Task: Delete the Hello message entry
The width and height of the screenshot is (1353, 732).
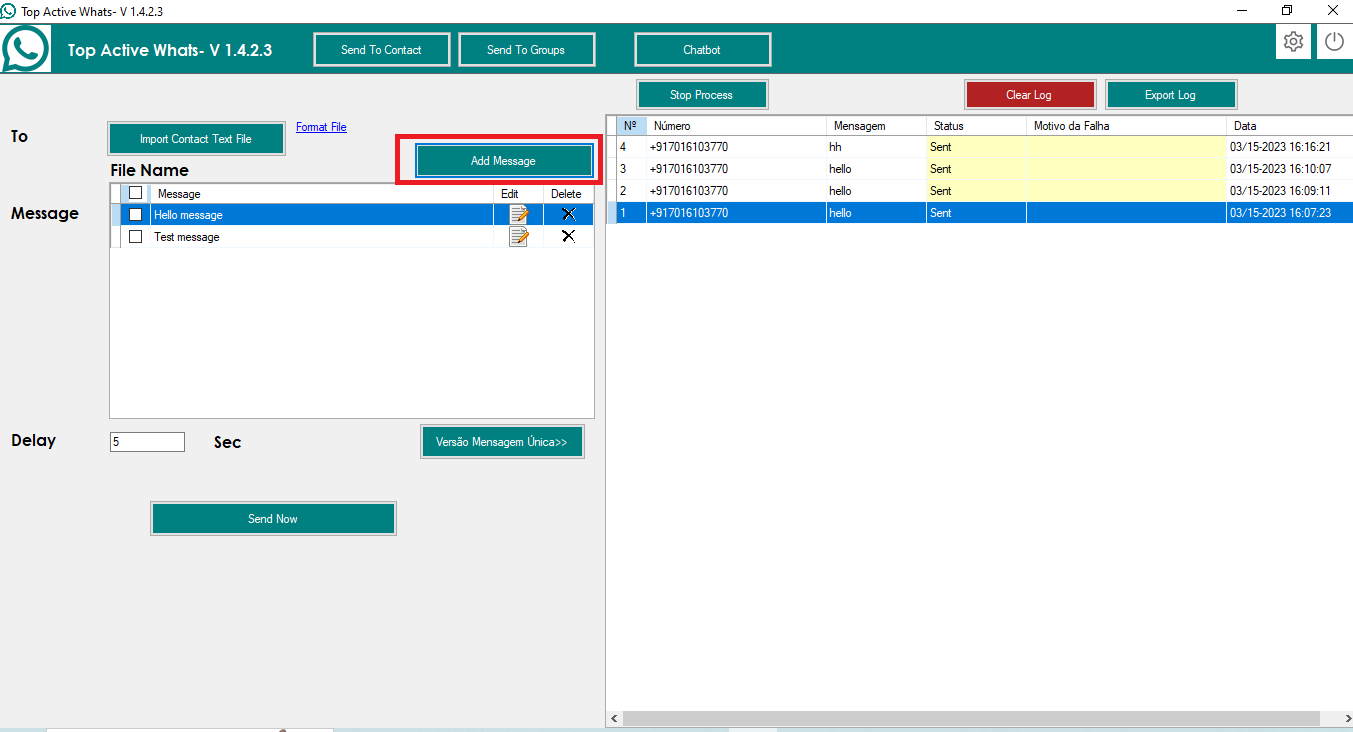Action: point(568,214)
